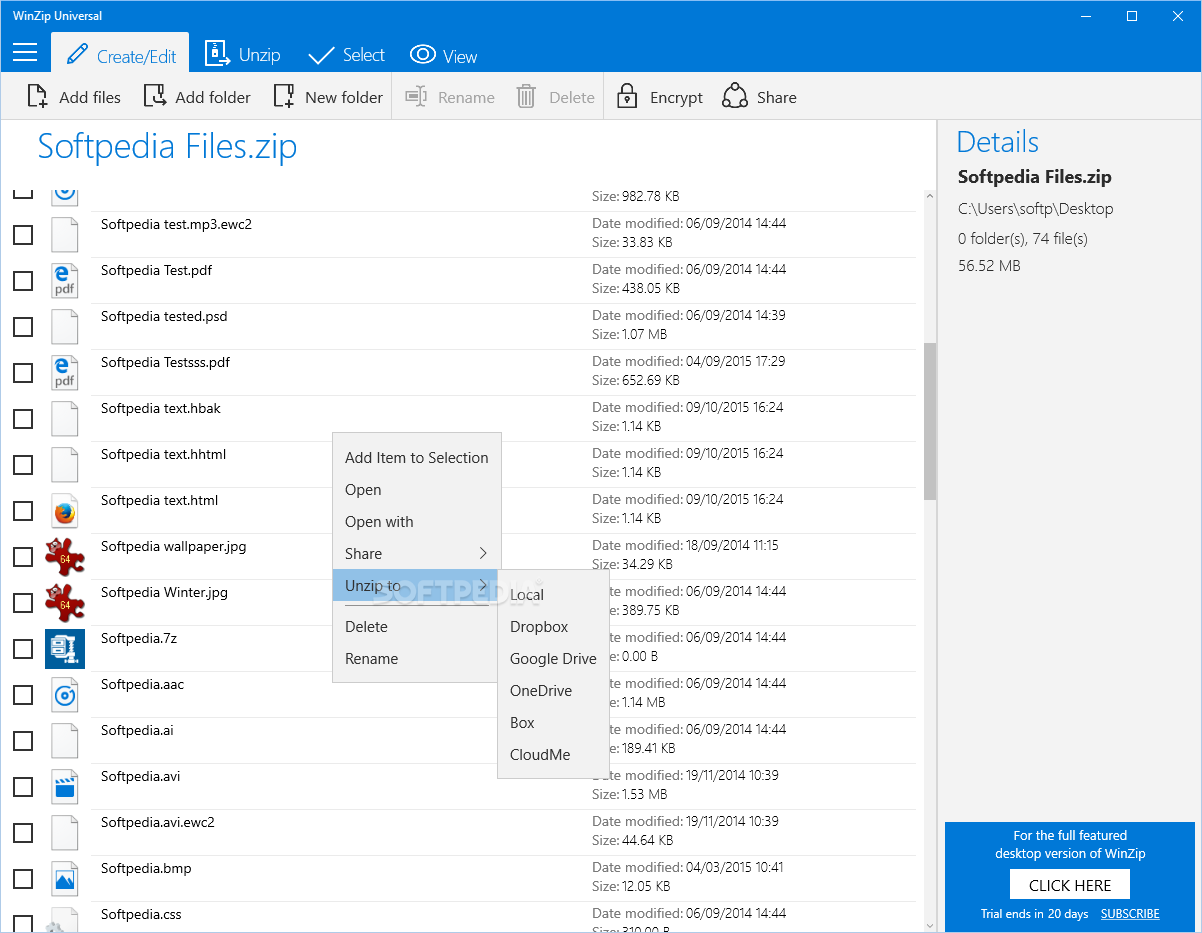Switch to the Unzip tab
The image size is (1202, 933).
pyautogui.click(x=243, y=54)
